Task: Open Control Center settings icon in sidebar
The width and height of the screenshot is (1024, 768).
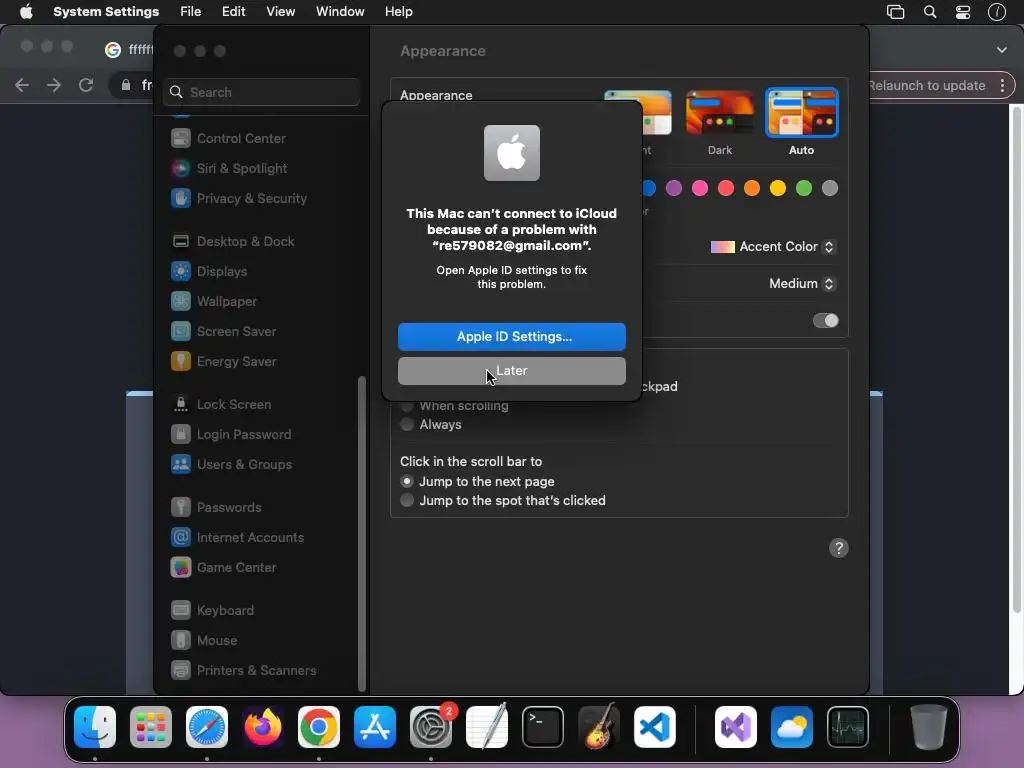Action: click(181, 138)
